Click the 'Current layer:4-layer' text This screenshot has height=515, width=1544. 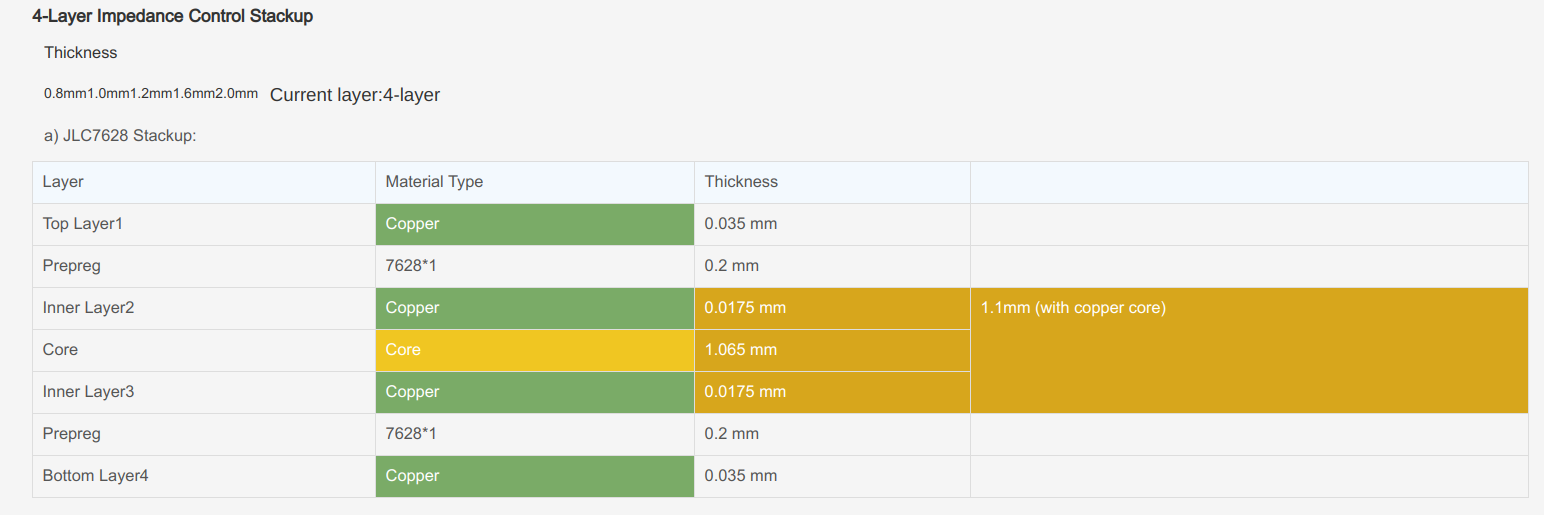click(x=355, y=95)
